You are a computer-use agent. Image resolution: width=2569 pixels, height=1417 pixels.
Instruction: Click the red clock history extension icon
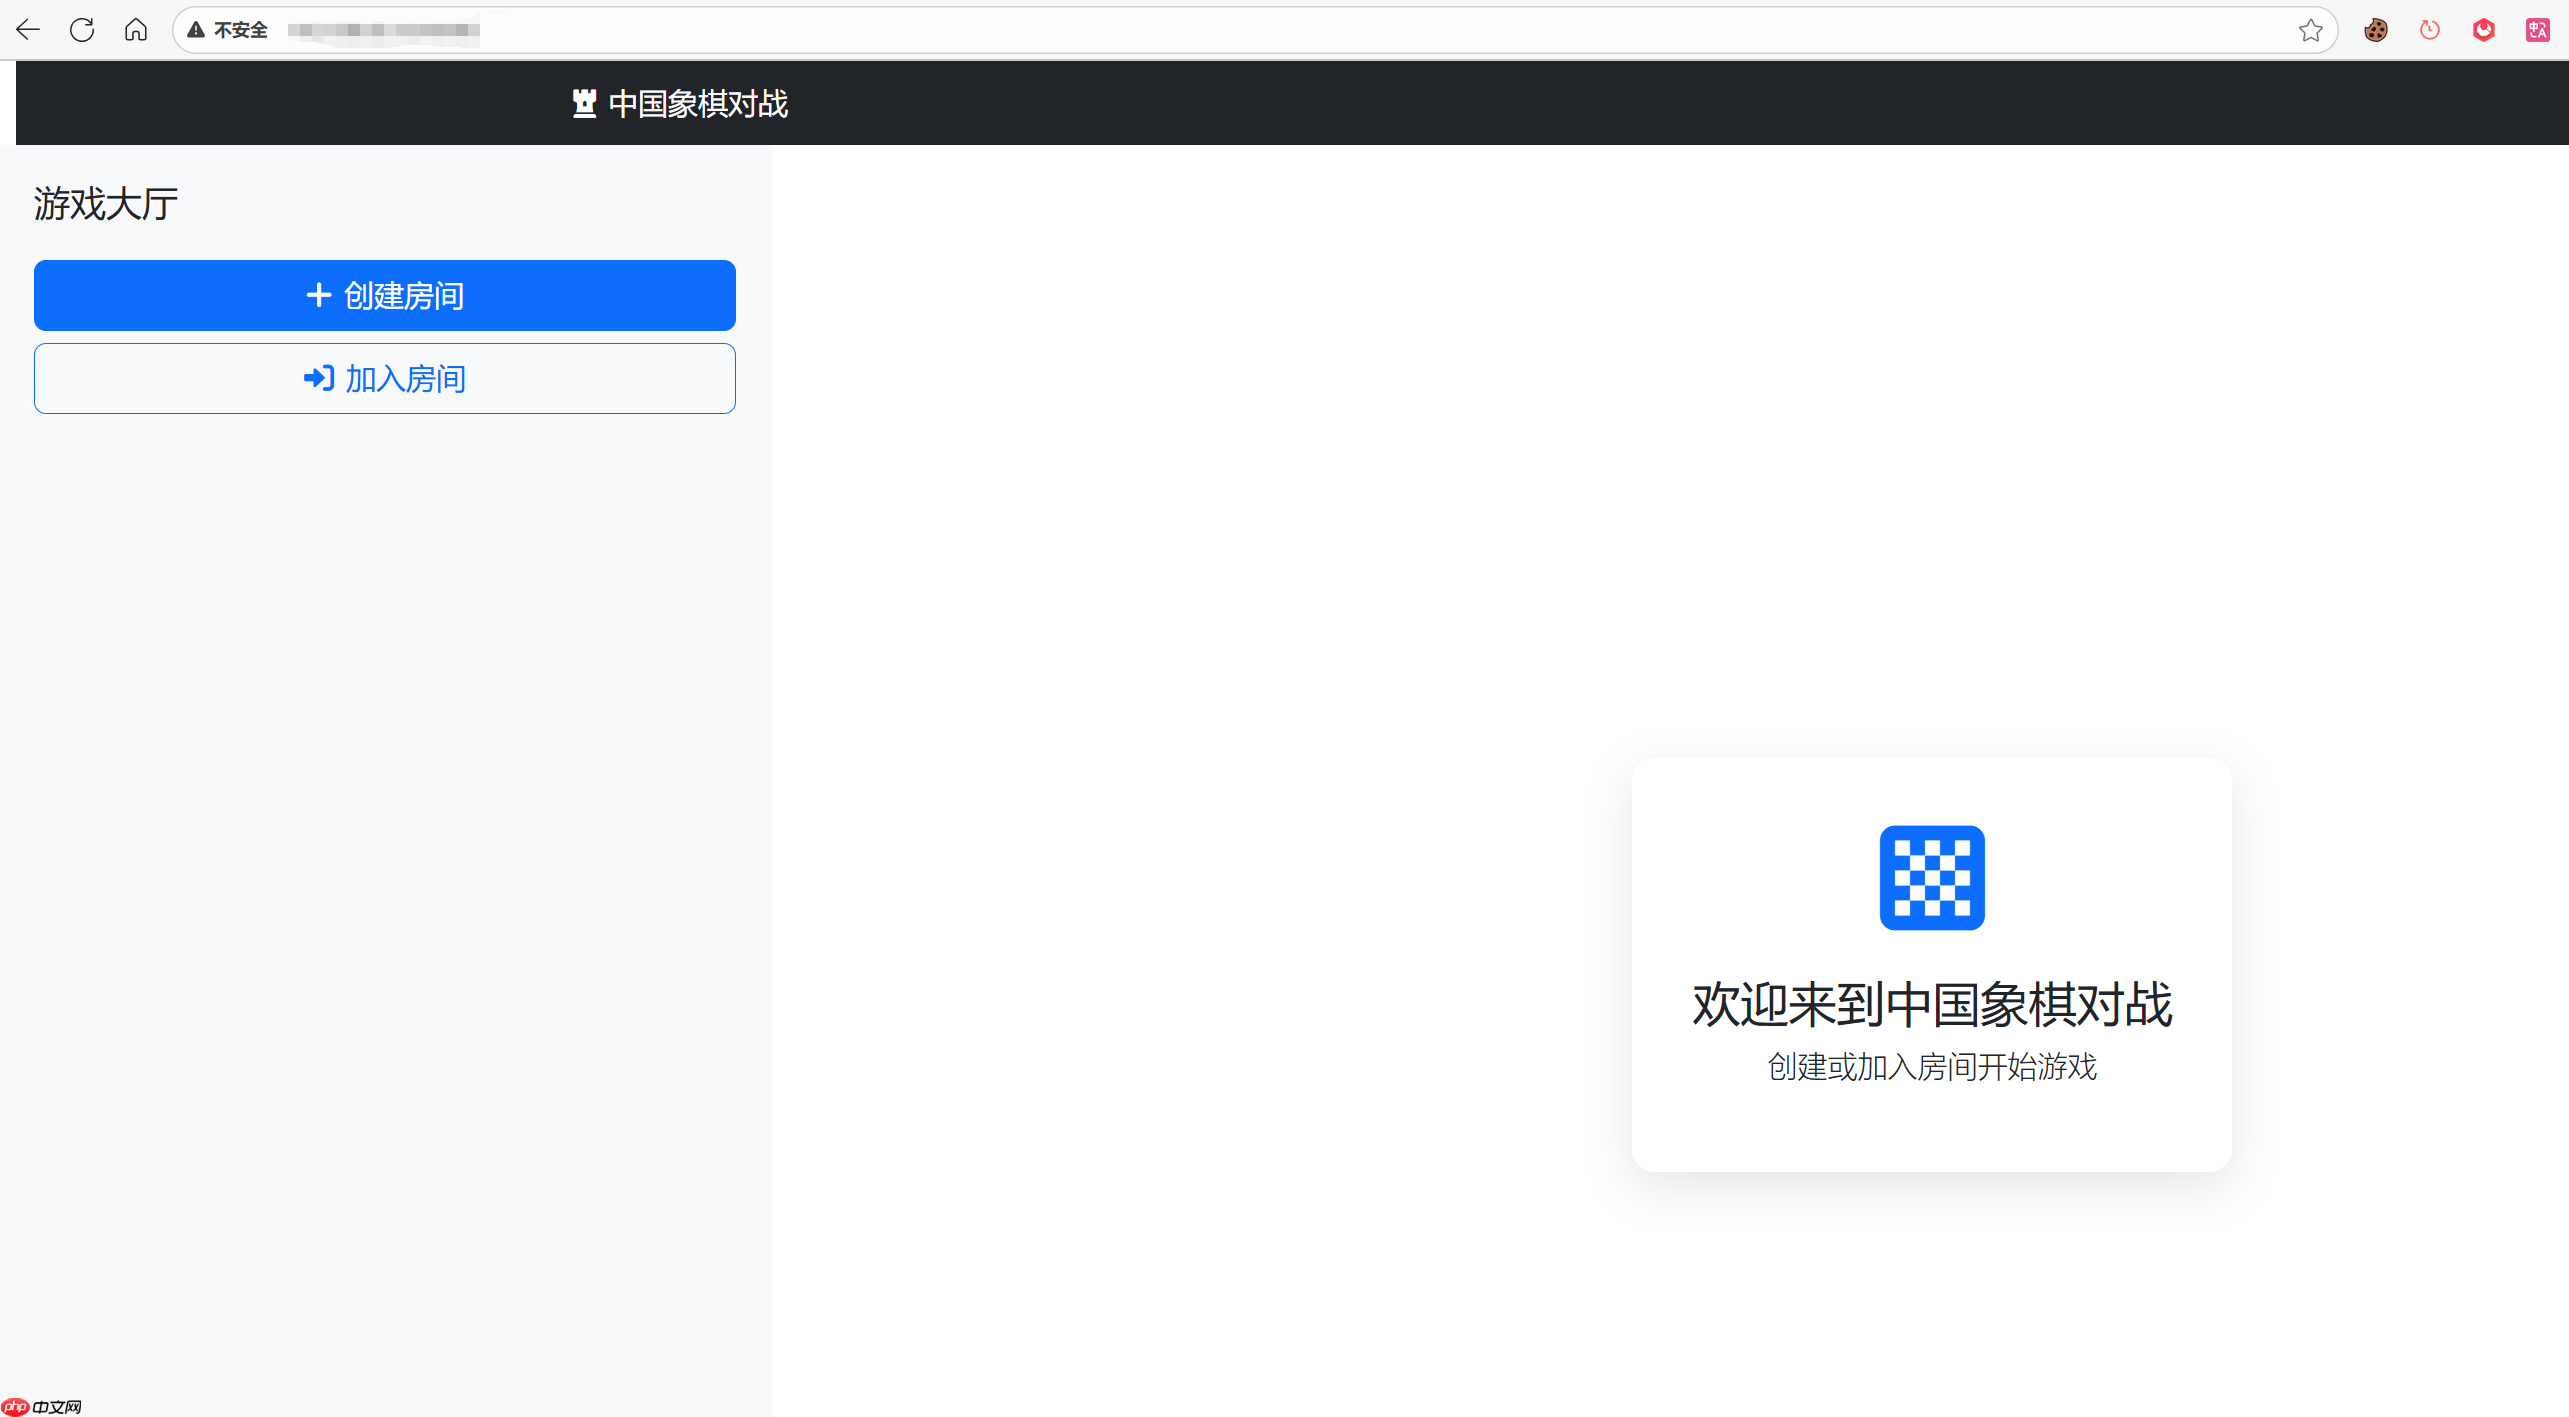tap(2431, 29)
